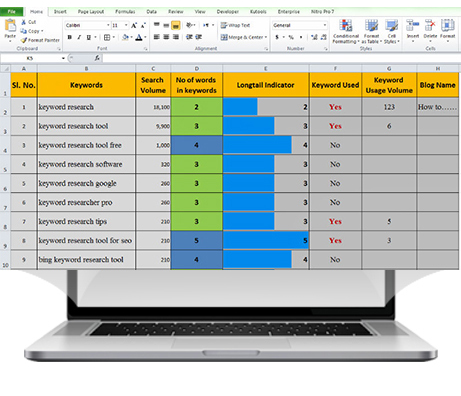Click the Cut button

29,22
